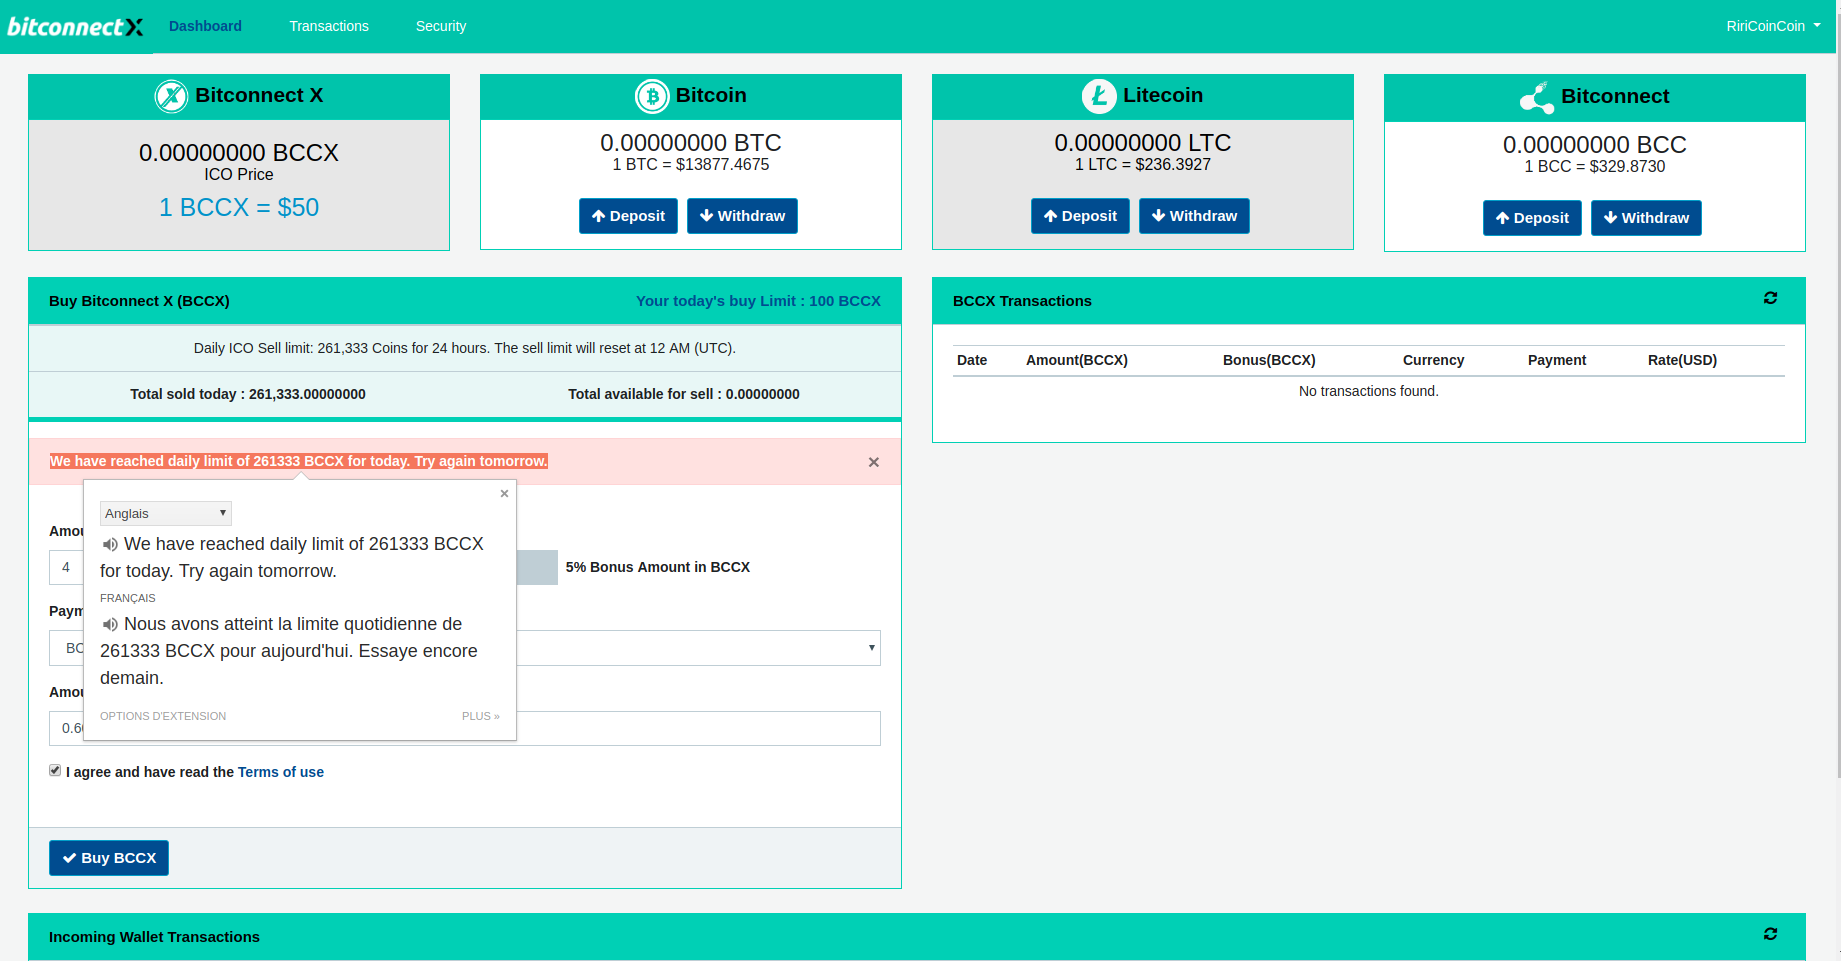
Task: Click the Amount(BCCX) column header
Action: (1077, 360)
